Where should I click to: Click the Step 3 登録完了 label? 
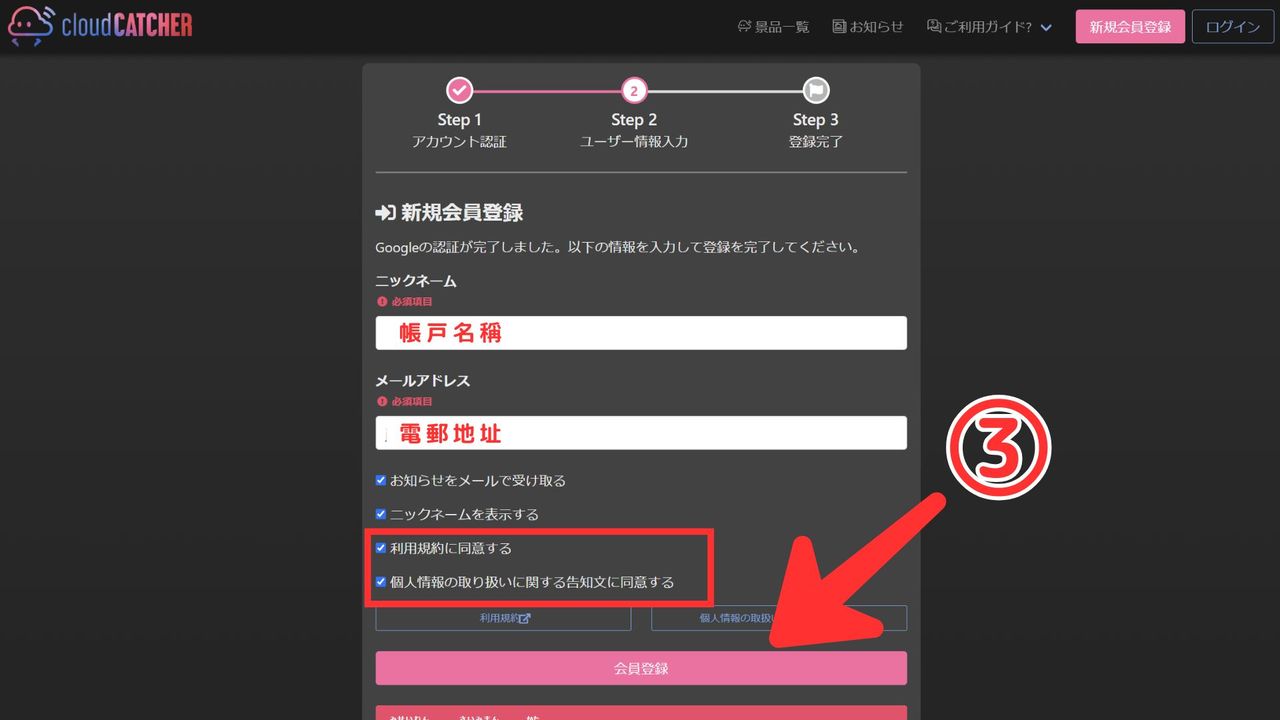(816, 142)
